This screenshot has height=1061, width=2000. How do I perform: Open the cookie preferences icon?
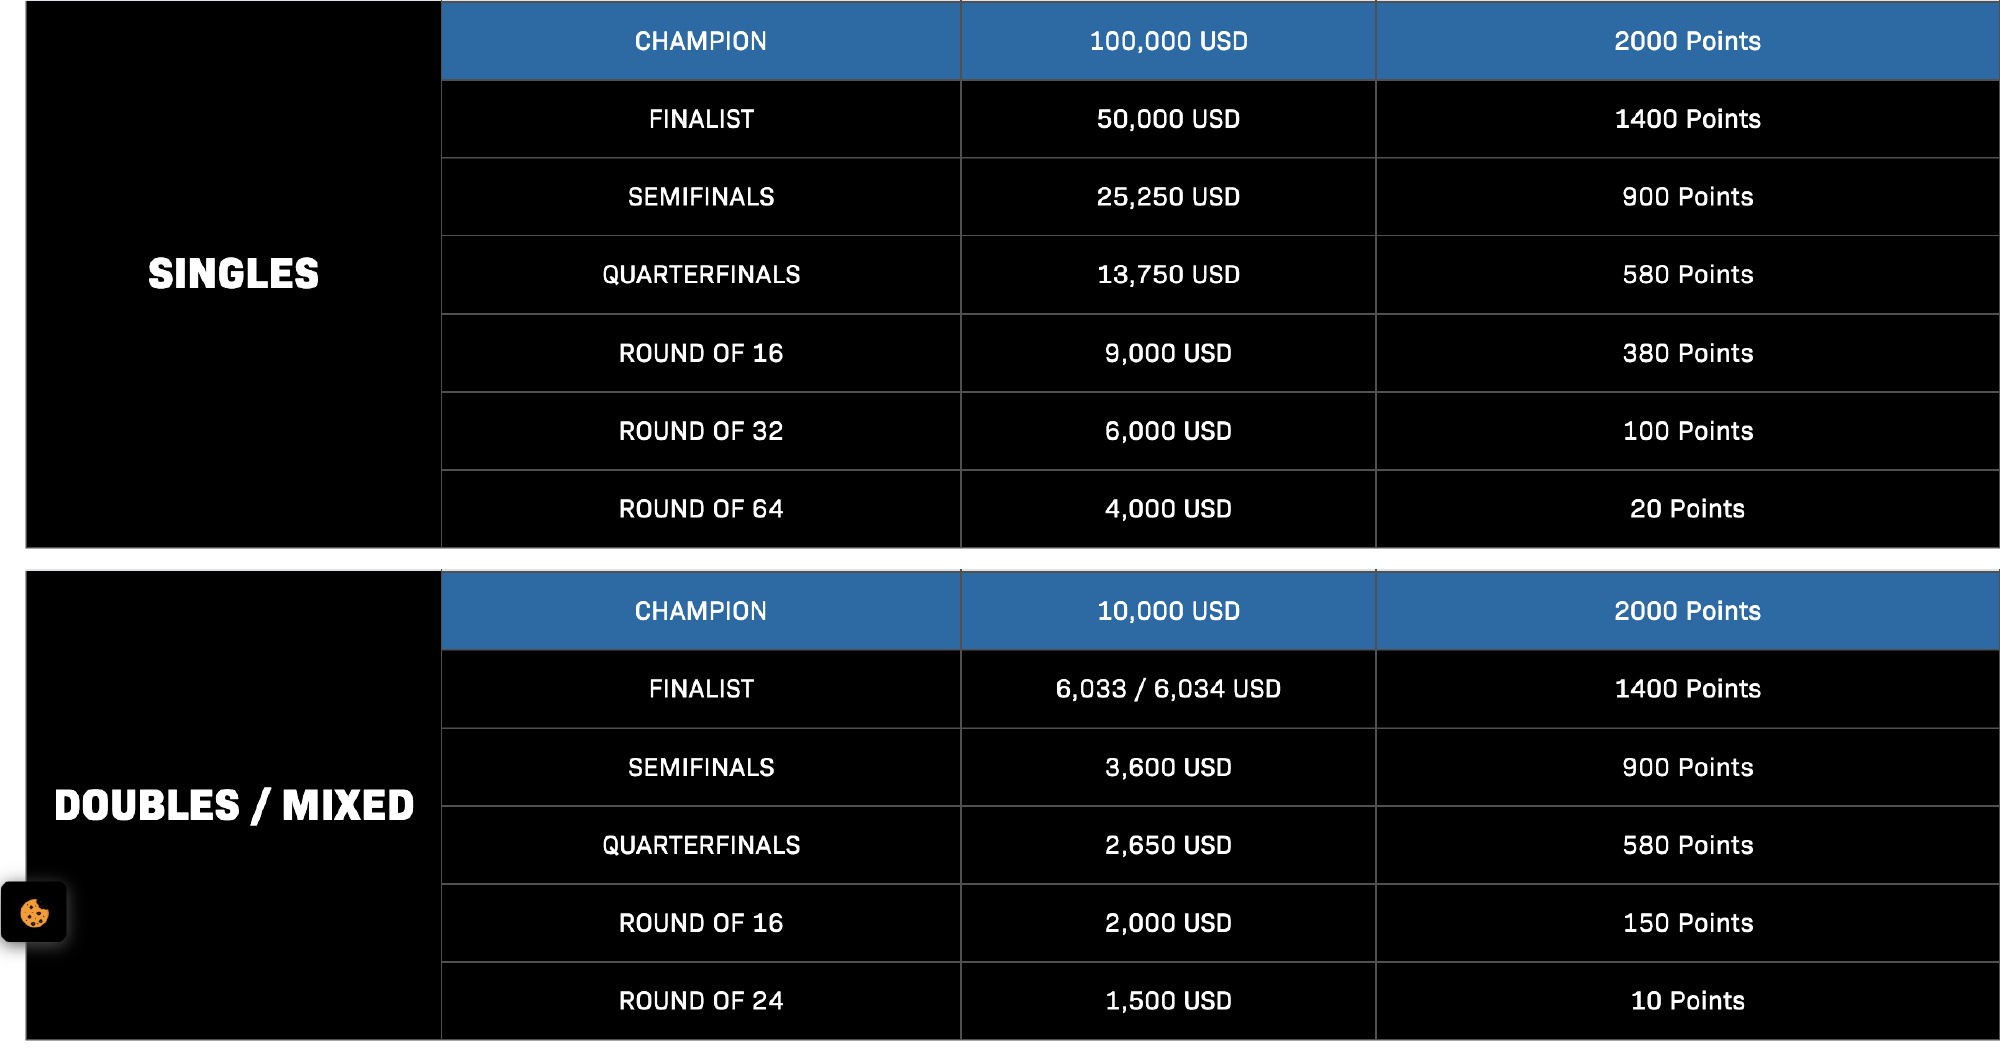pos(34,912)
